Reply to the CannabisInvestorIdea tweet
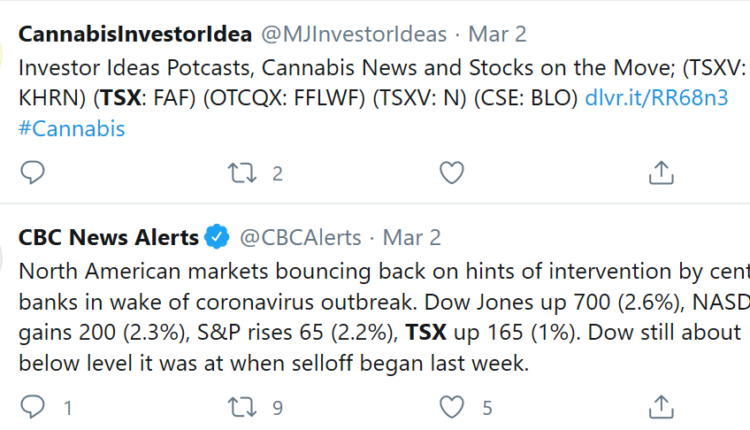The image size is (750, 430). pos(33,173)
